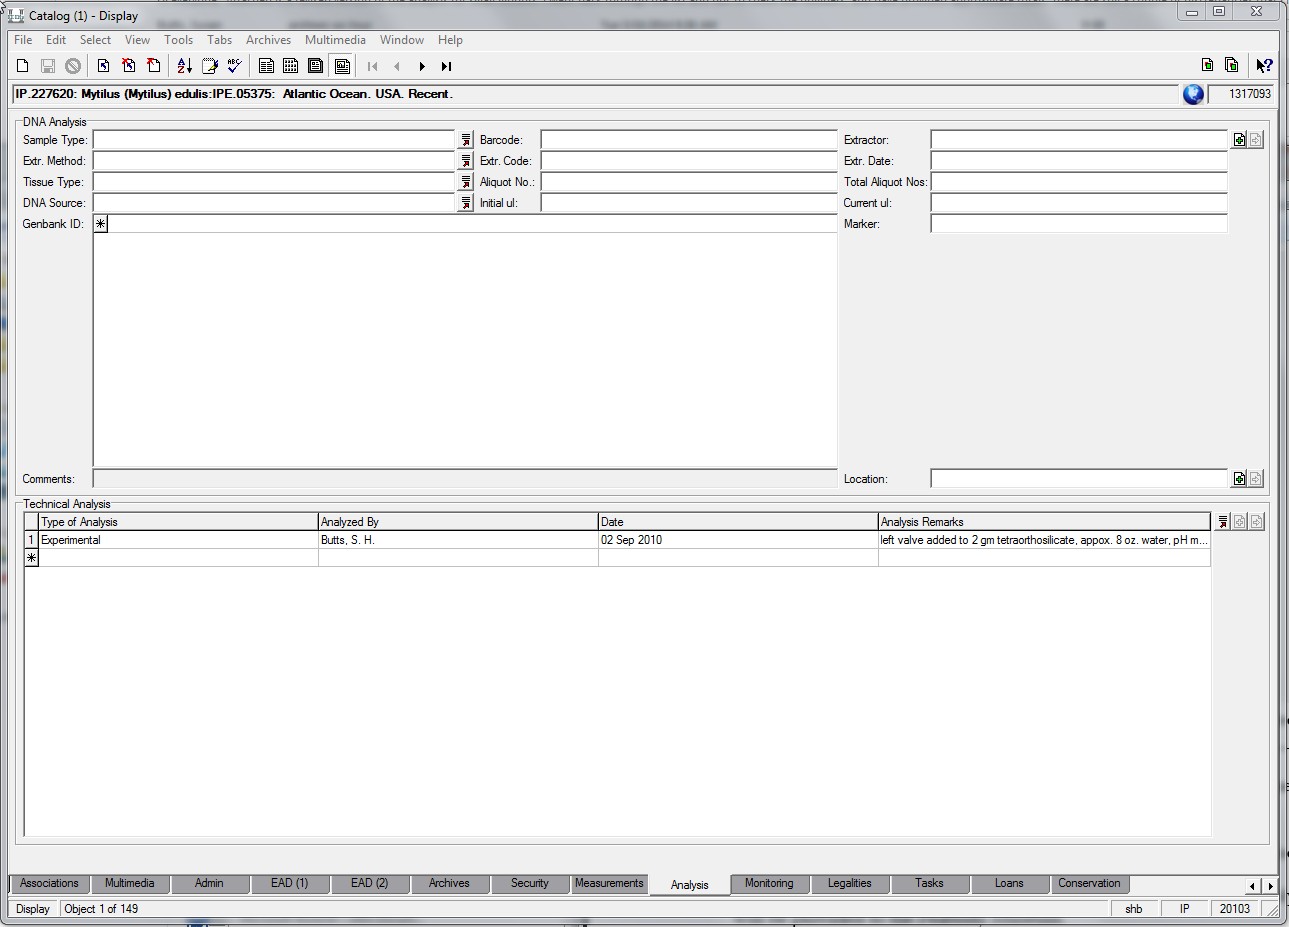Switch to the Legalities tab

click(x=849, y=883)
